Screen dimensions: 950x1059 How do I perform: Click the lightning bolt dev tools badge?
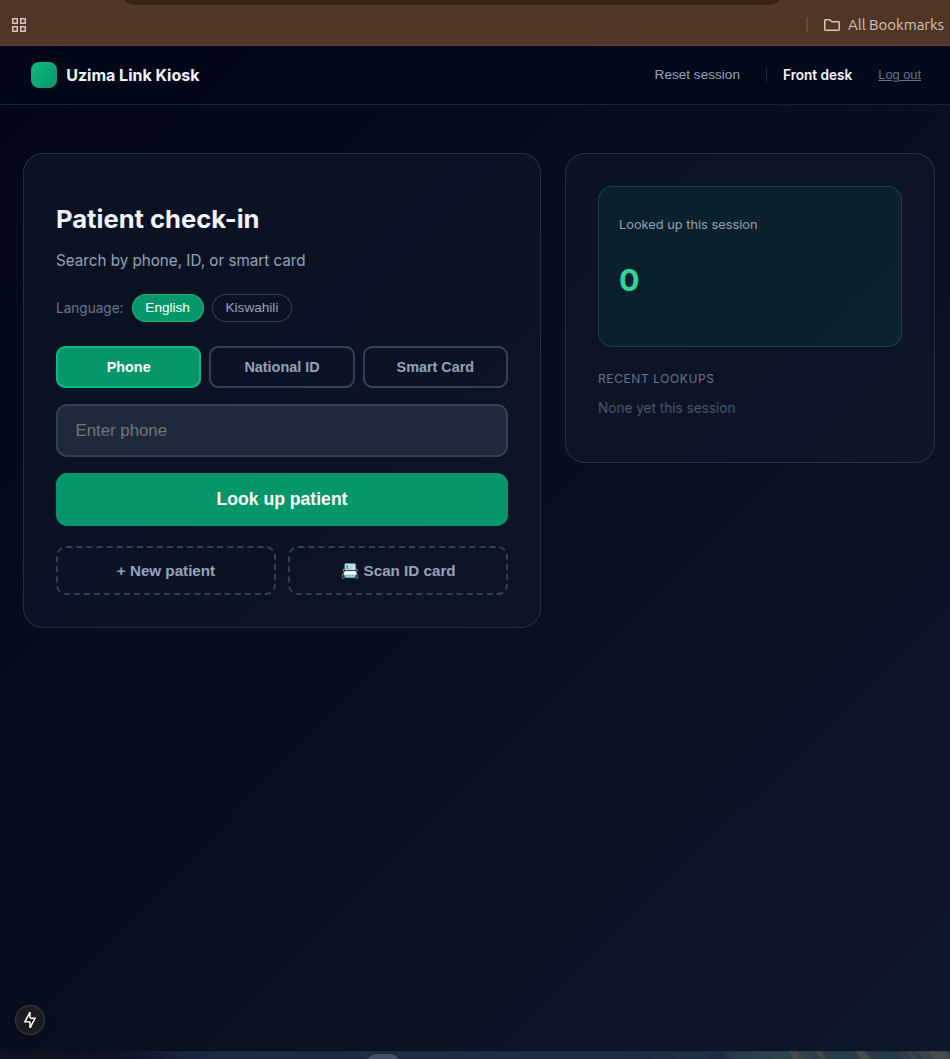[x=30, y=1020]
